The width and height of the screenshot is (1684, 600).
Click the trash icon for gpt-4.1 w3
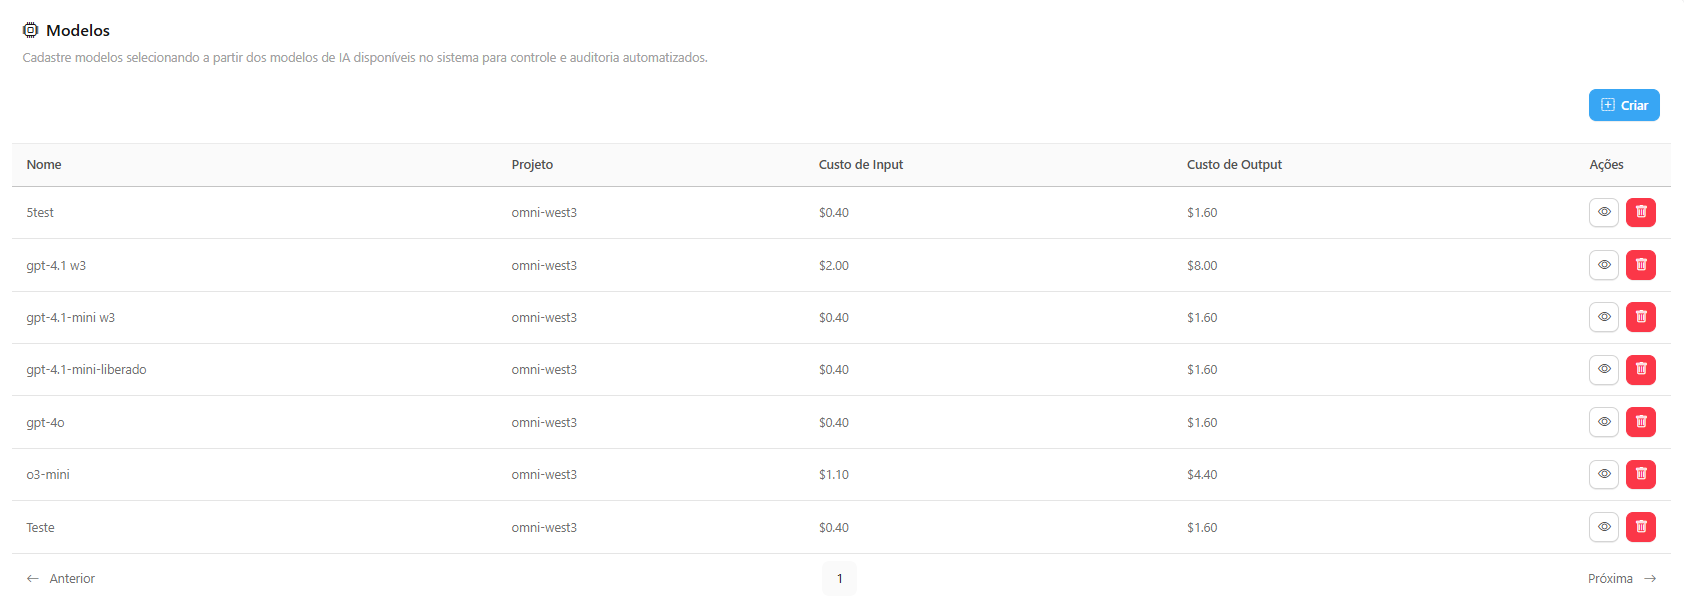point(1640,265)
